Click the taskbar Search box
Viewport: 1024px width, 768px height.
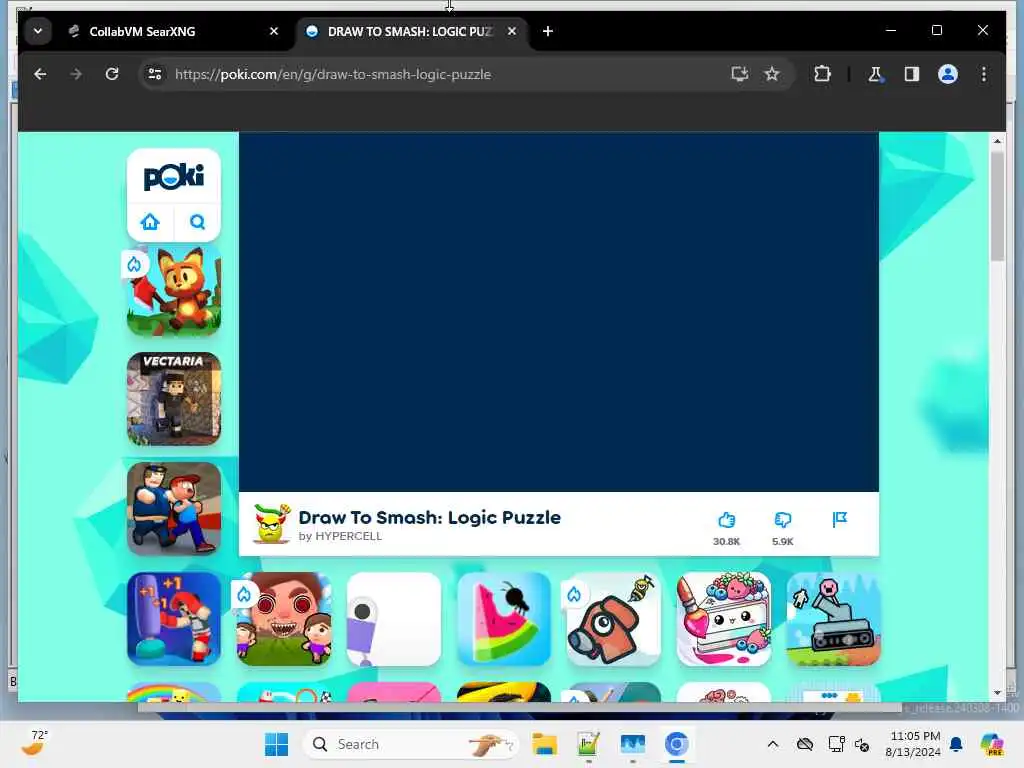411,744
